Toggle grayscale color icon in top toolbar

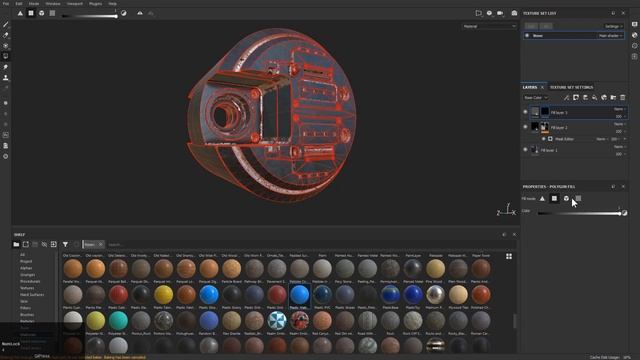124,13
